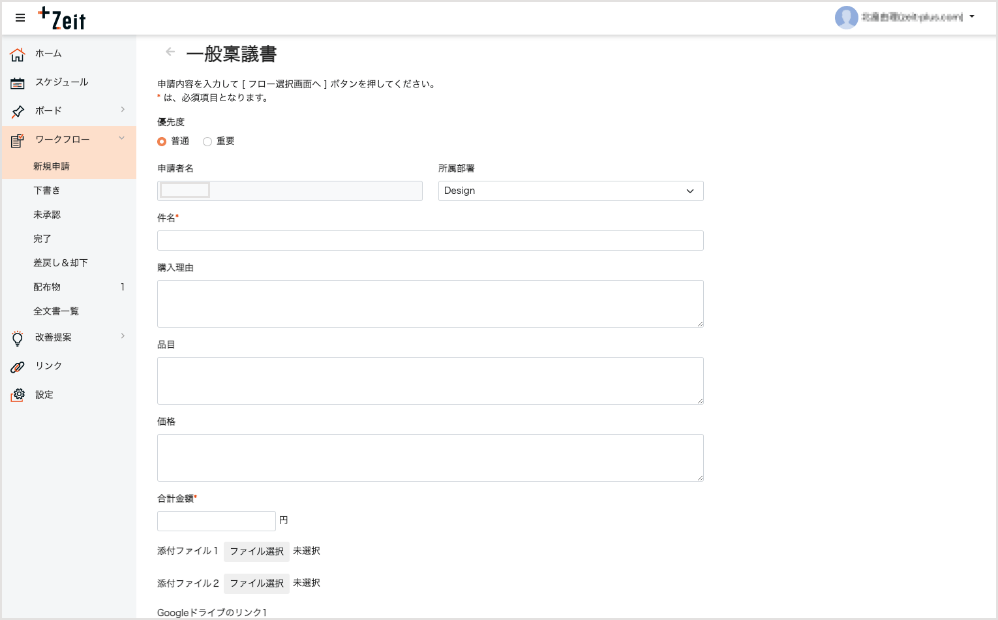Click the lightbulb improvement proposal icon
998x620 pixels.
tap(17, 338)
